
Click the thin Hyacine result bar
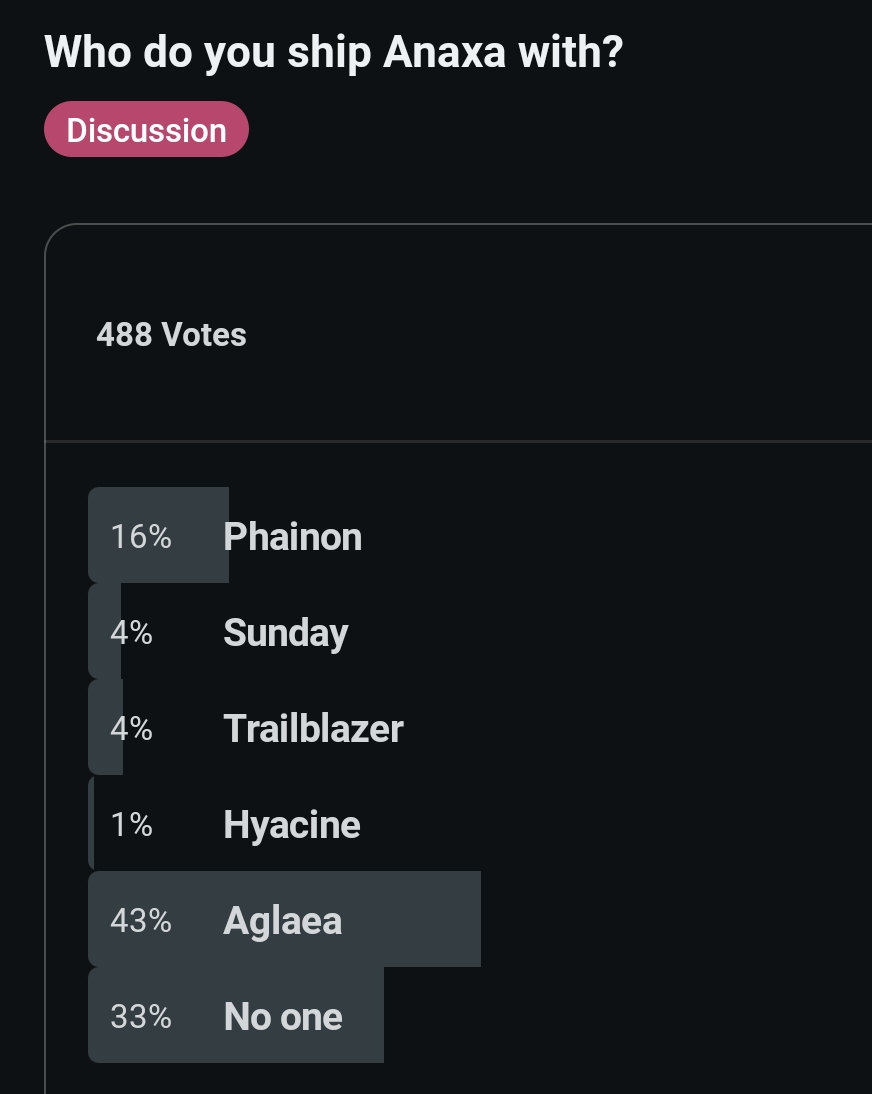point(91,823)
